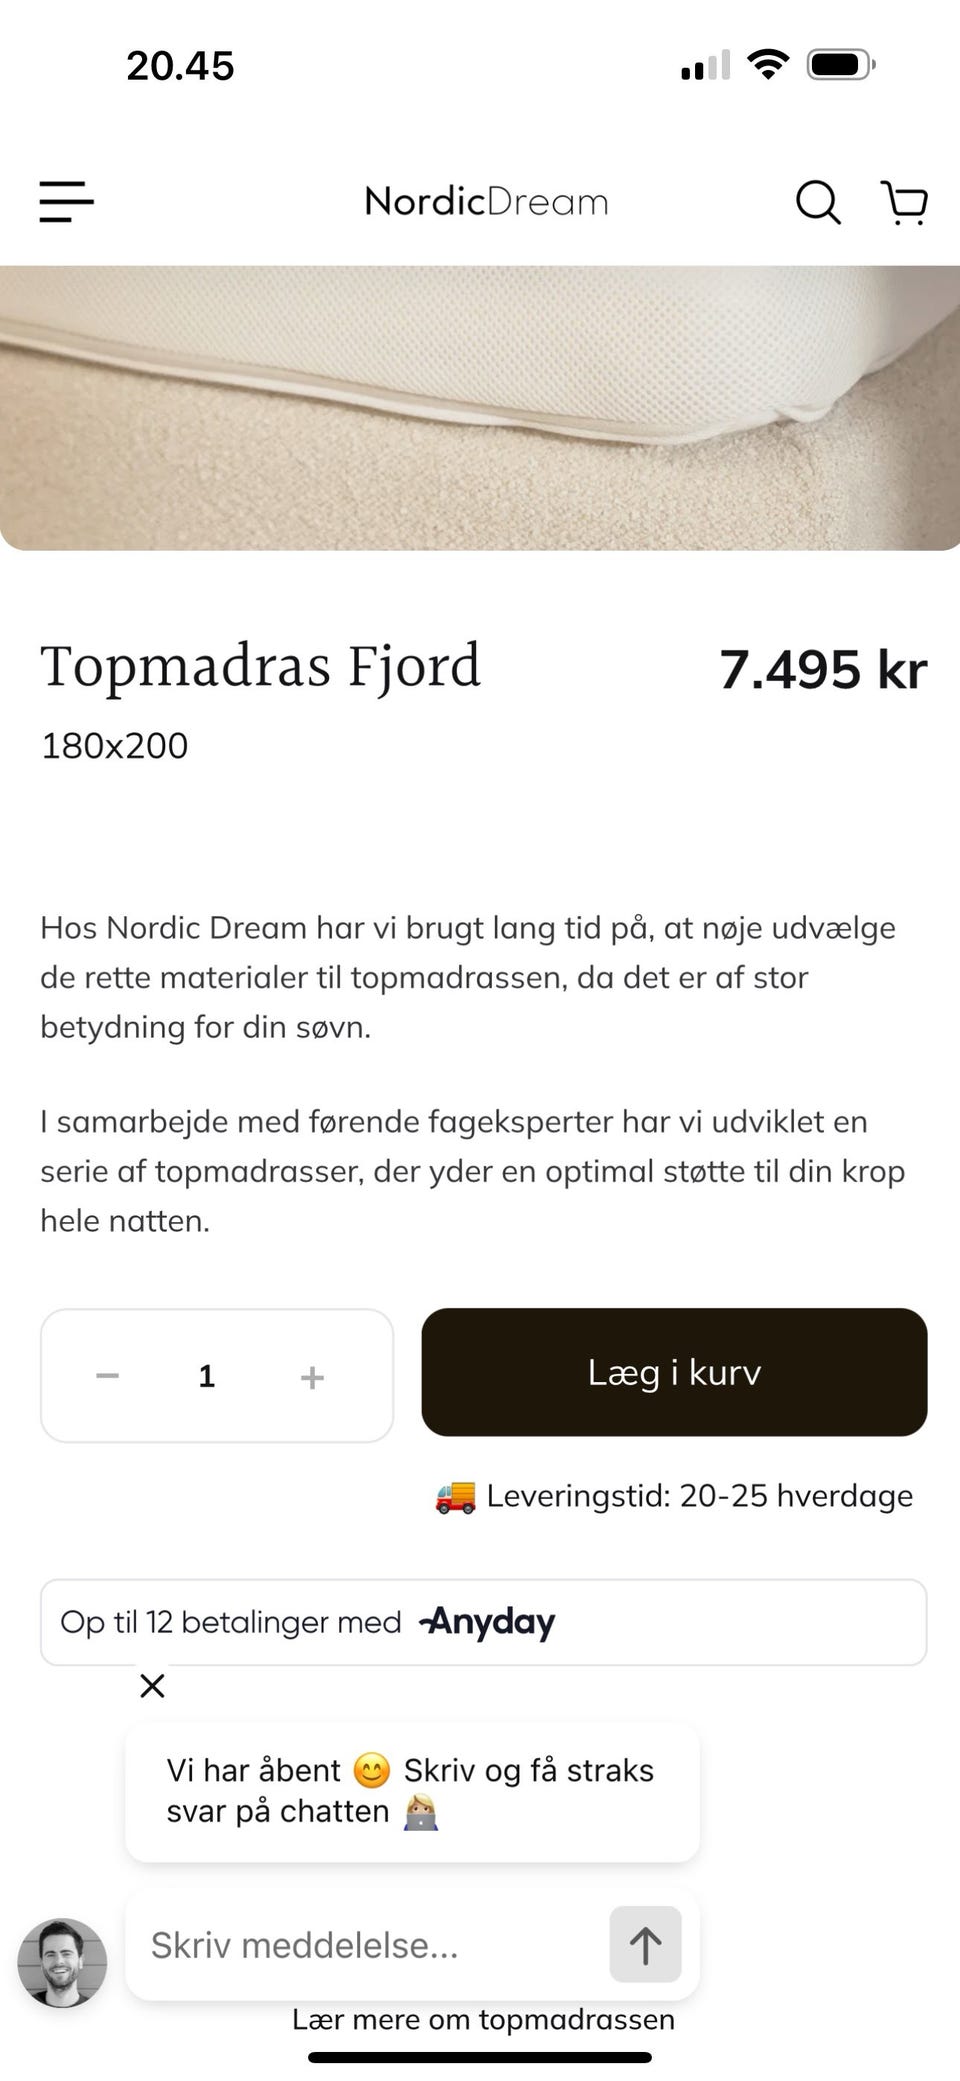Tap the search magnifier icon
960x2081 pixels.
click(817, 202)
